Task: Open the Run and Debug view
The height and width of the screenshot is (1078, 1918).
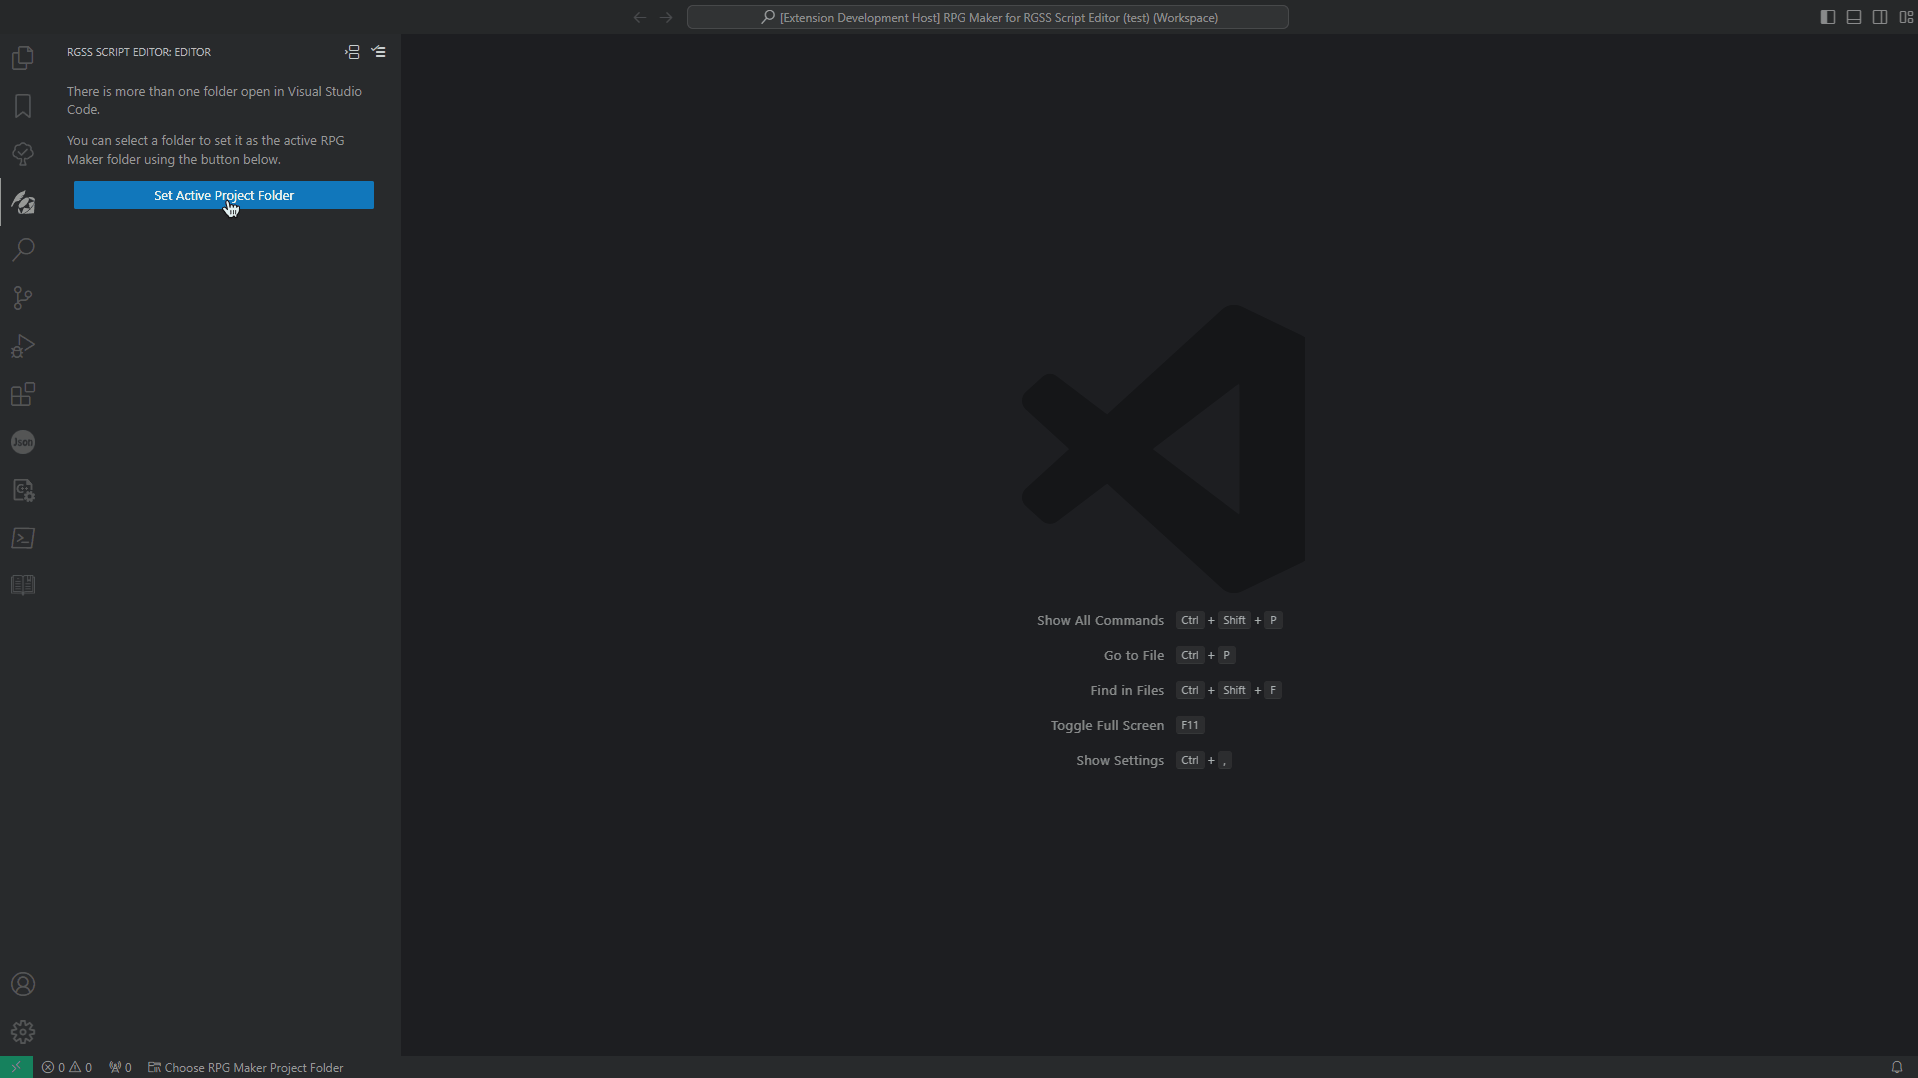Action: [x=23, y=346]
